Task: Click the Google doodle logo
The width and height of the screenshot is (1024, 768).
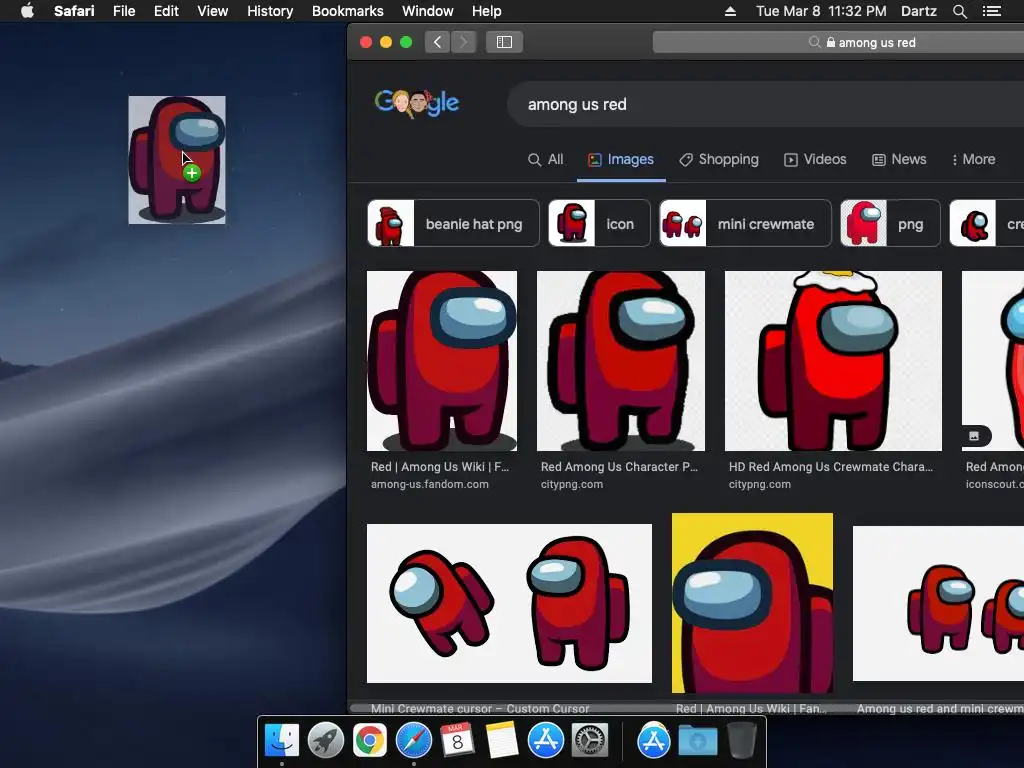Action: [x=417, y=103]
